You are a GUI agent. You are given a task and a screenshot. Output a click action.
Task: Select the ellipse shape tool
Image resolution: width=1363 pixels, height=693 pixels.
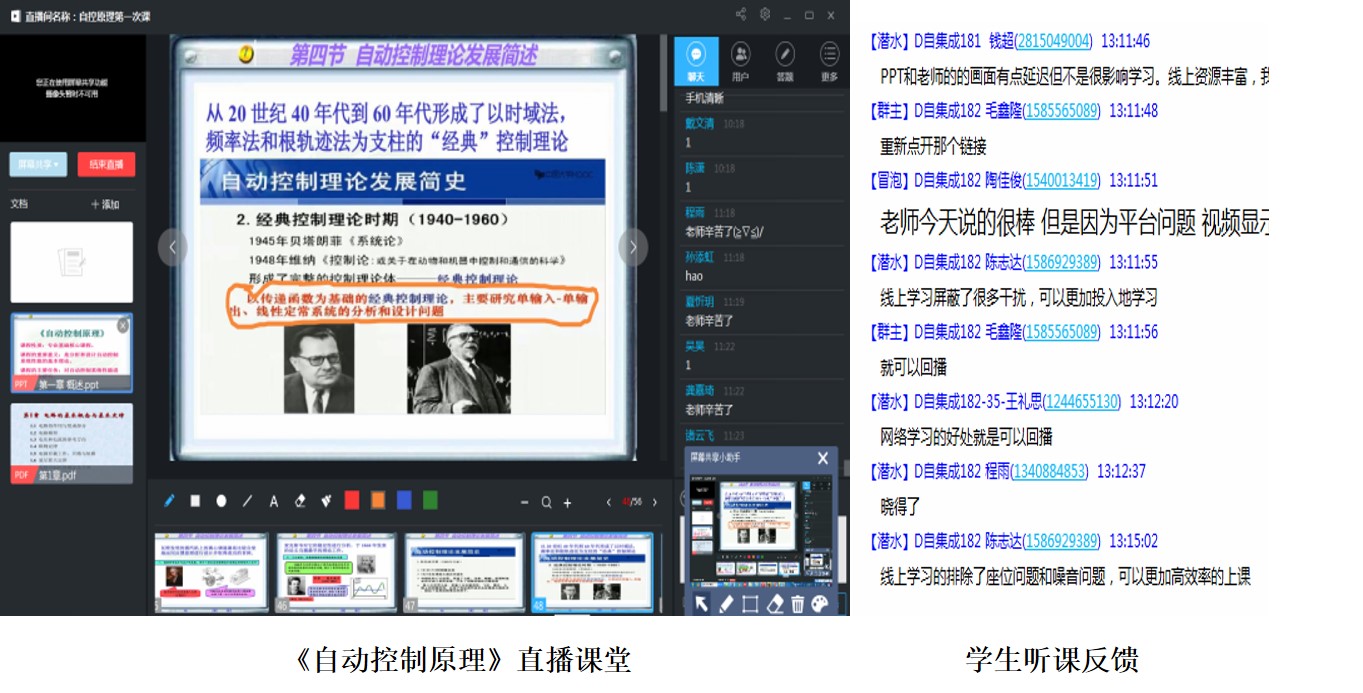pos(221,501)
